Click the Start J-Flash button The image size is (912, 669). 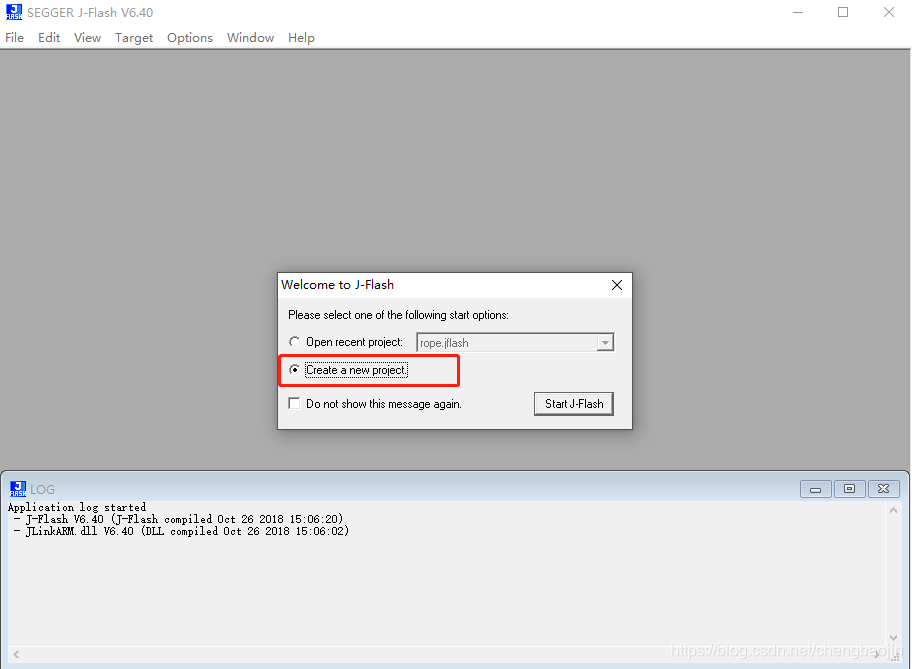[573, 404]
